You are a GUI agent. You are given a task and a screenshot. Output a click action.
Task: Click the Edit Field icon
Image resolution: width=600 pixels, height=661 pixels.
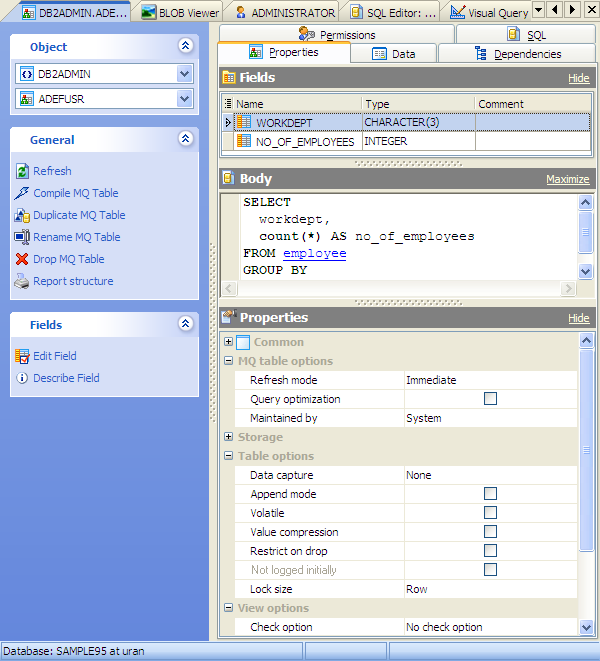click(22, 356)
